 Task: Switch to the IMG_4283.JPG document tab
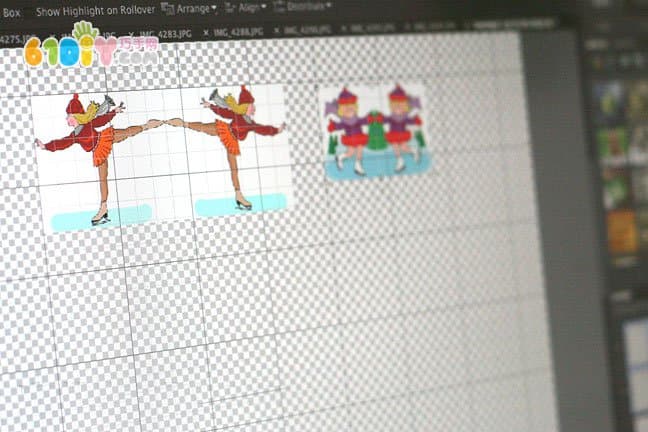tap(165, 33)
